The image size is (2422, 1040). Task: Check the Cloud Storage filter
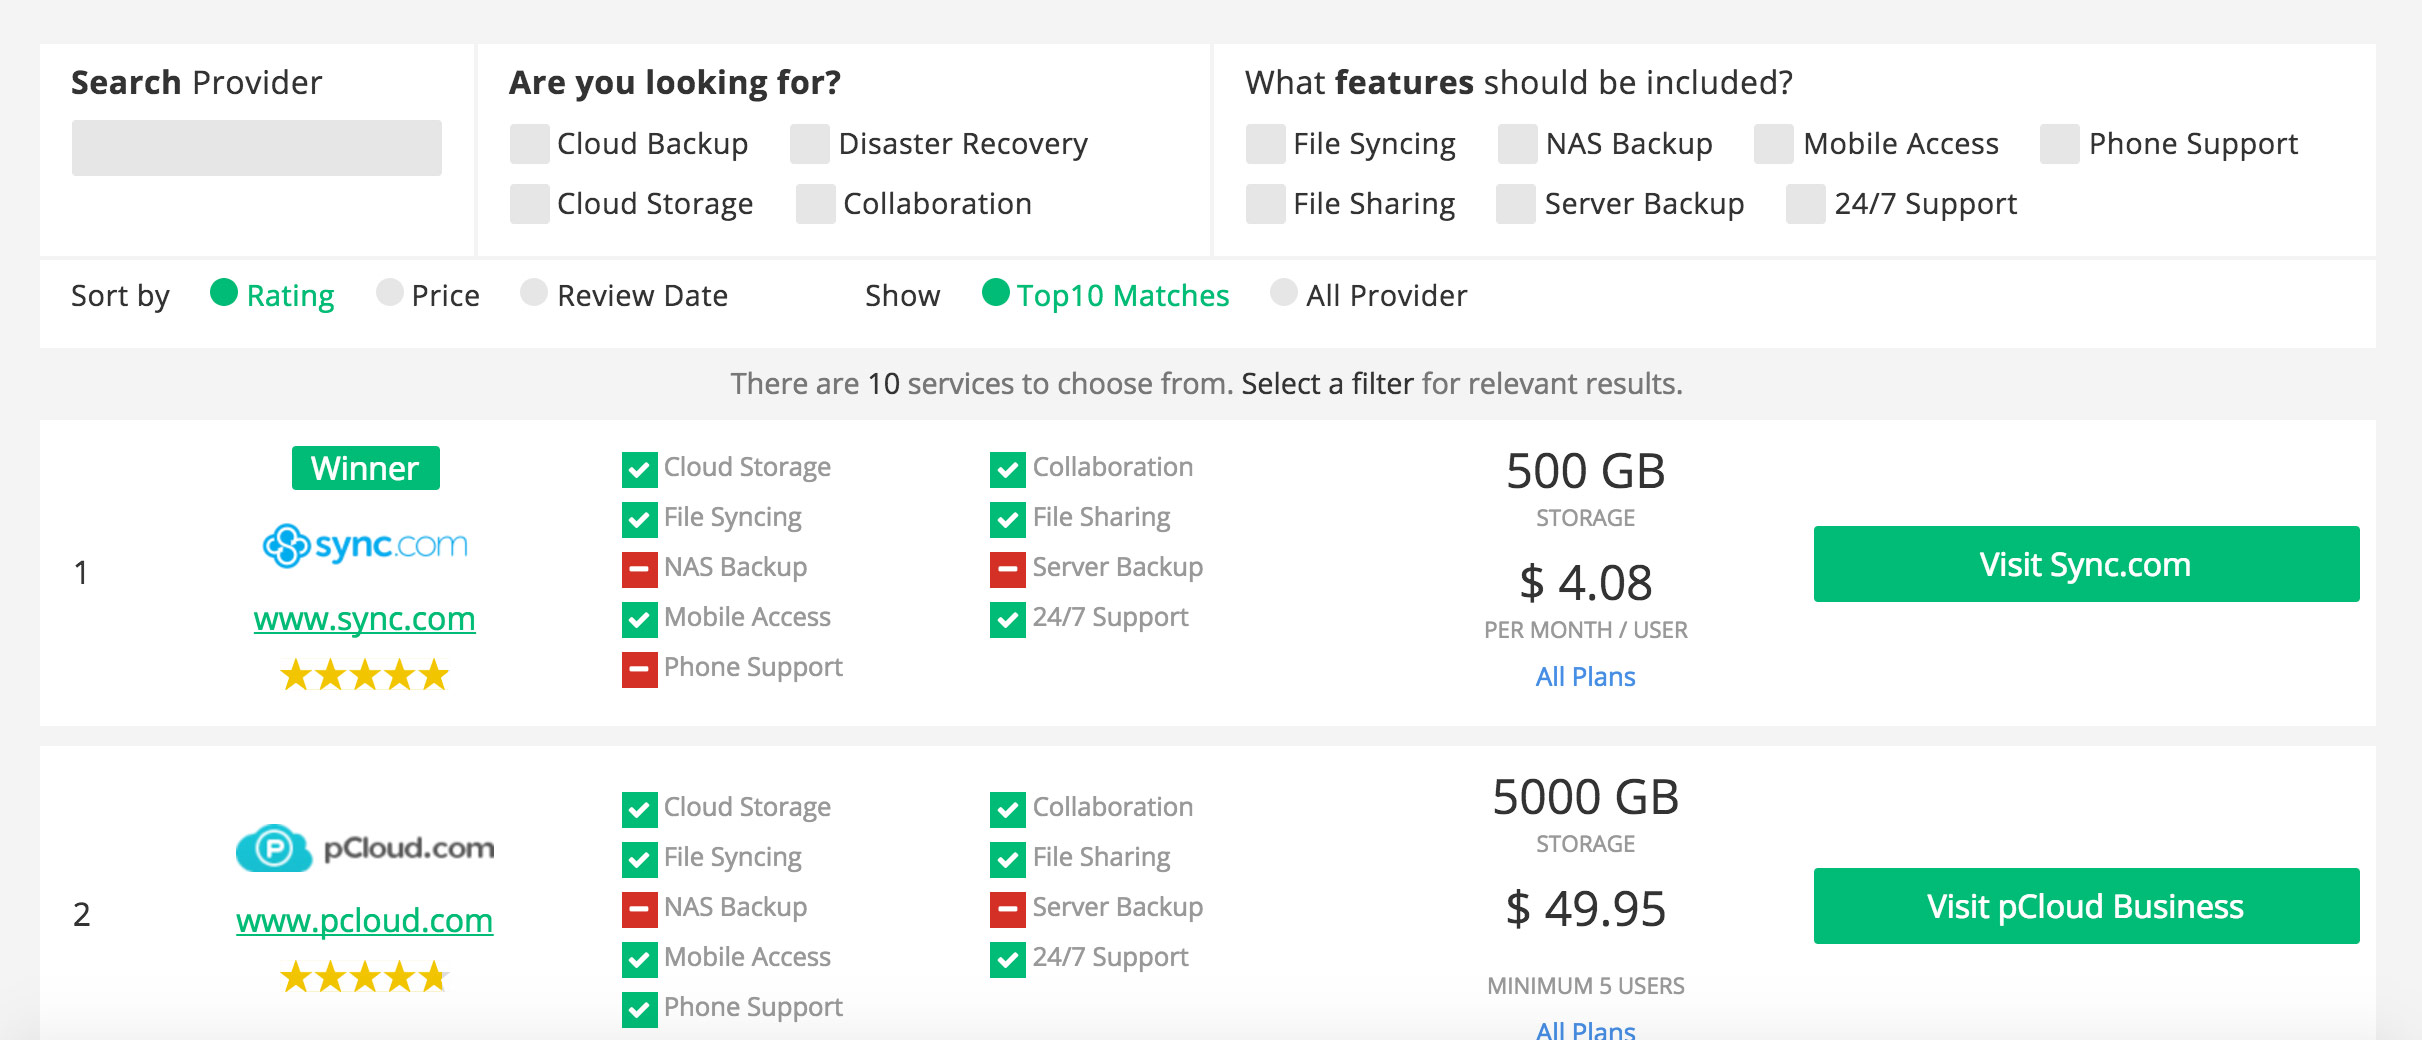pyautogui.click(x=529, y=204)
